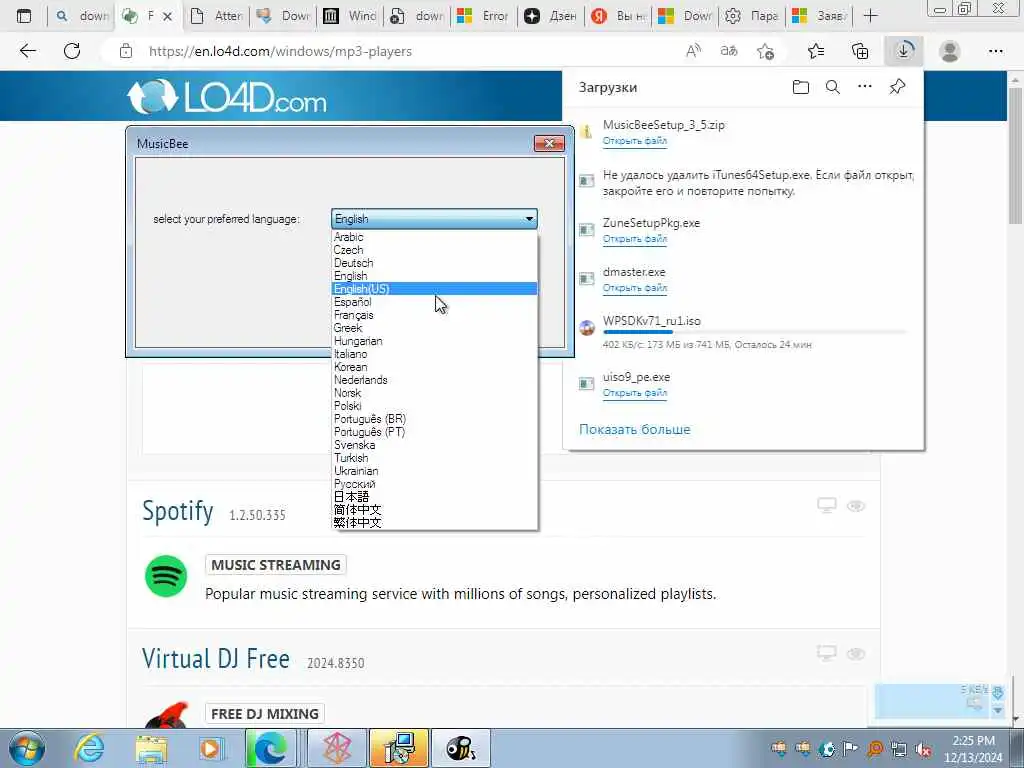Choose Deutsch from language list
Image resolution: width=1024 pixels, height=768 pixels.
coord(434,263)
